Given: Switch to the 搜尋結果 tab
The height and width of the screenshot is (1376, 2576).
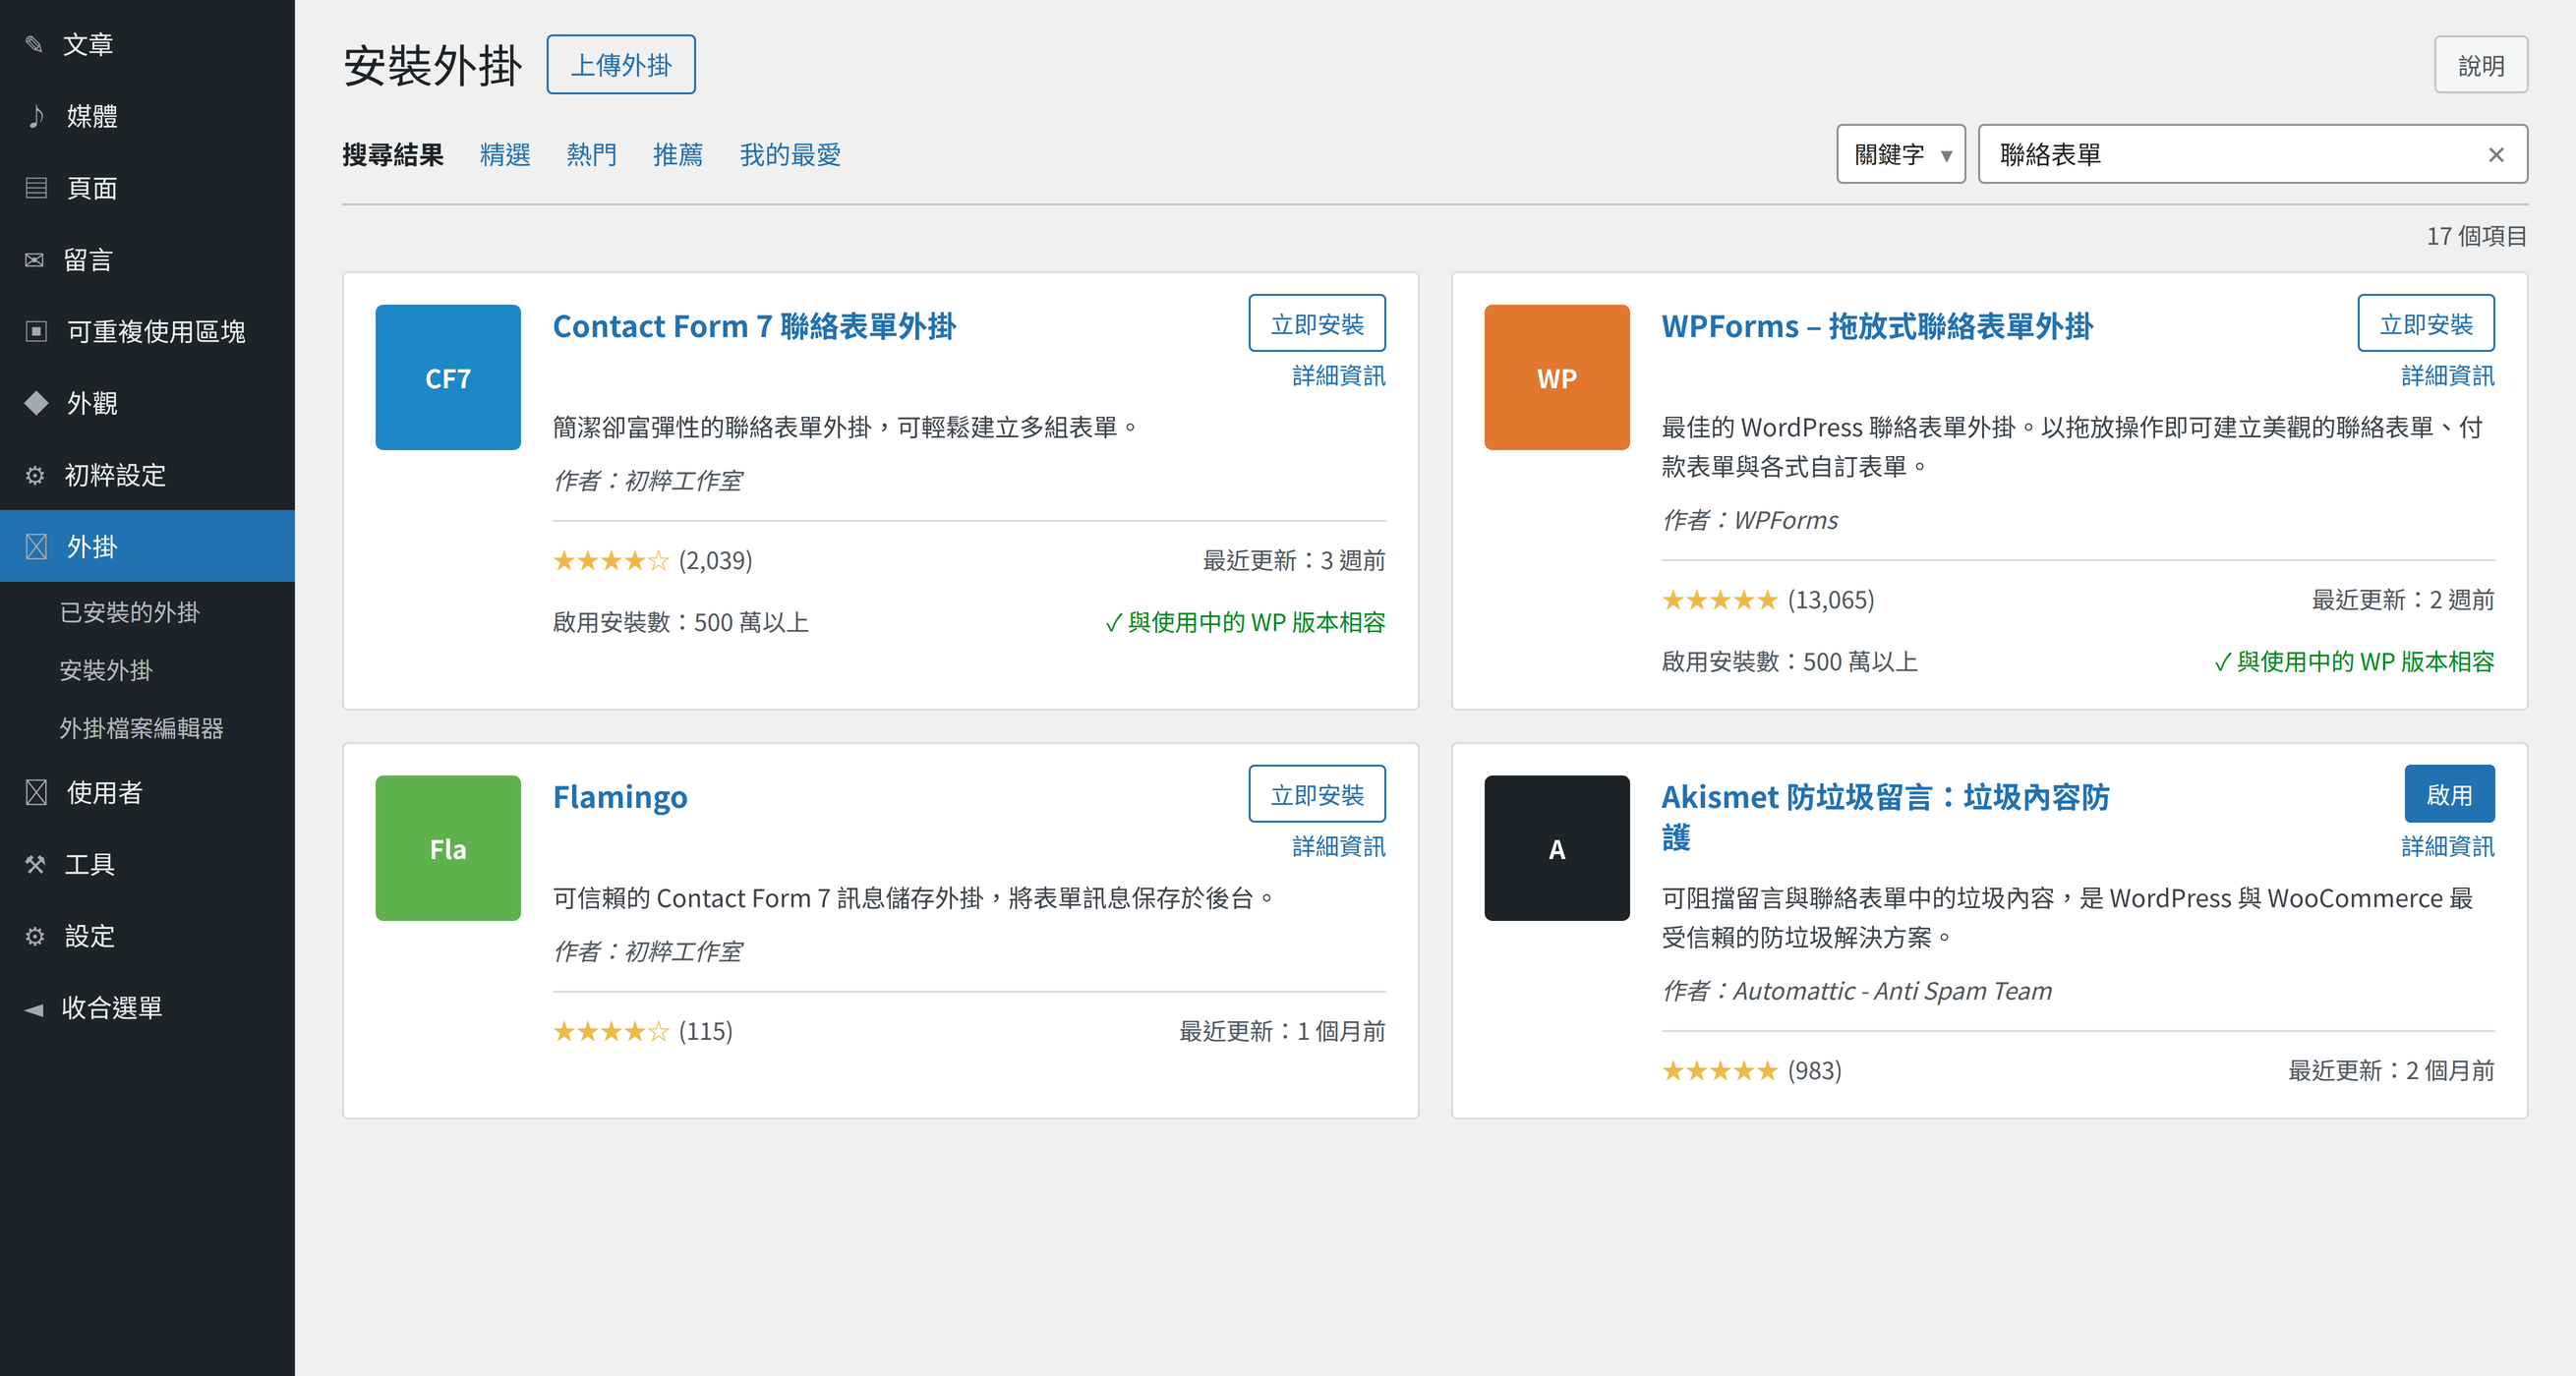Looking at the screenshot, I should pos(393,155).
